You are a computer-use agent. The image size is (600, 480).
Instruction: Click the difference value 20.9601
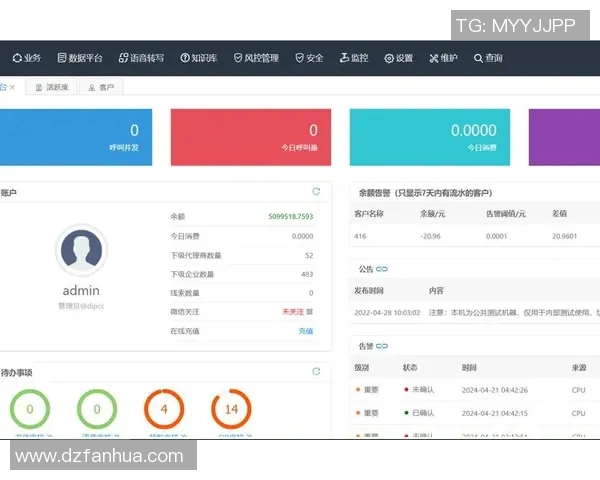tap(564, 236)
